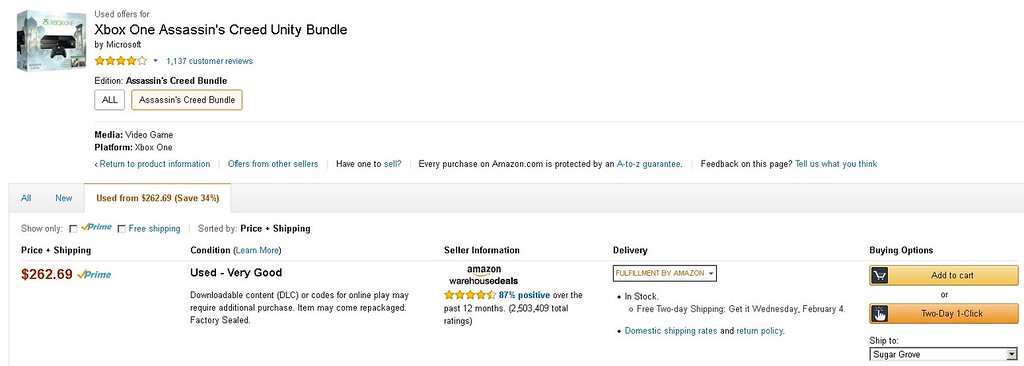
Task: Click the pointer icon on Two-Day 1-Click
Action: tap(880, 314)
